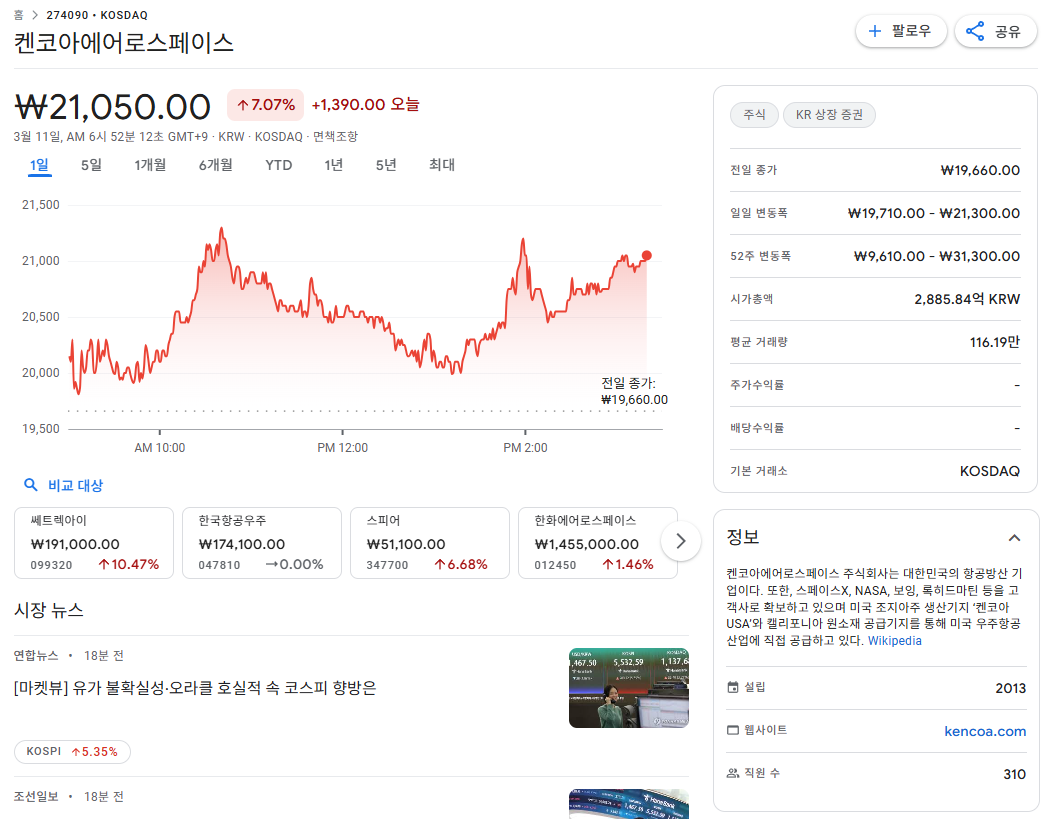Go to 홈 breadcrumb link
The width and height of the screenshot is (1062, 819).
[19, 15]
